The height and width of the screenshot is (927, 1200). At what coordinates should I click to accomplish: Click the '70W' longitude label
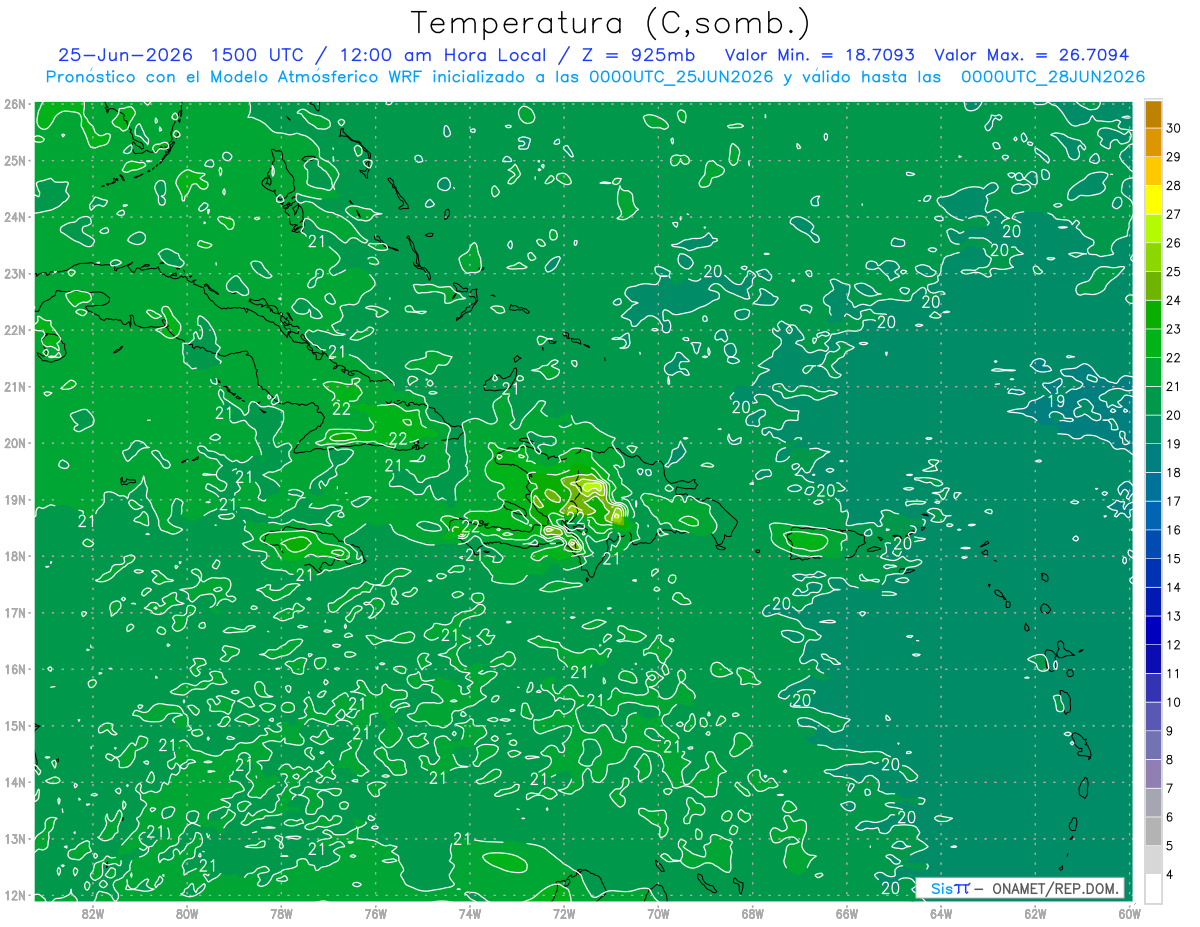point(658,913)
